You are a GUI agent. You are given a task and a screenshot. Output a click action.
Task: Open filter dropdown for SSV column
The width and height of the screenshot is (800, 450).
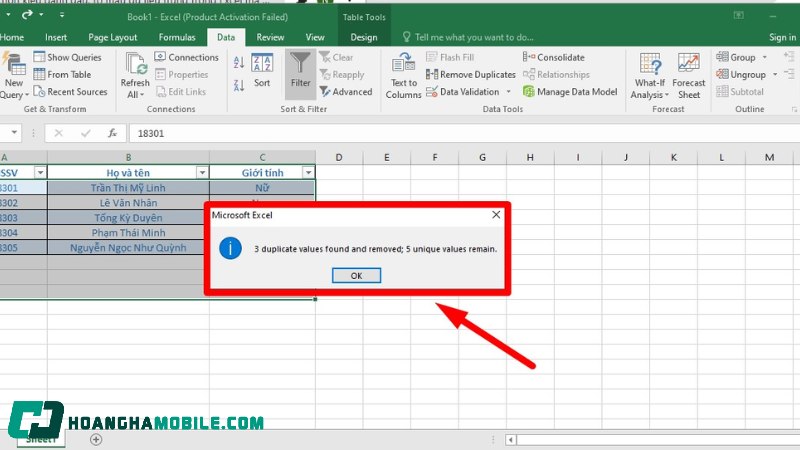[x=40, y=173]
